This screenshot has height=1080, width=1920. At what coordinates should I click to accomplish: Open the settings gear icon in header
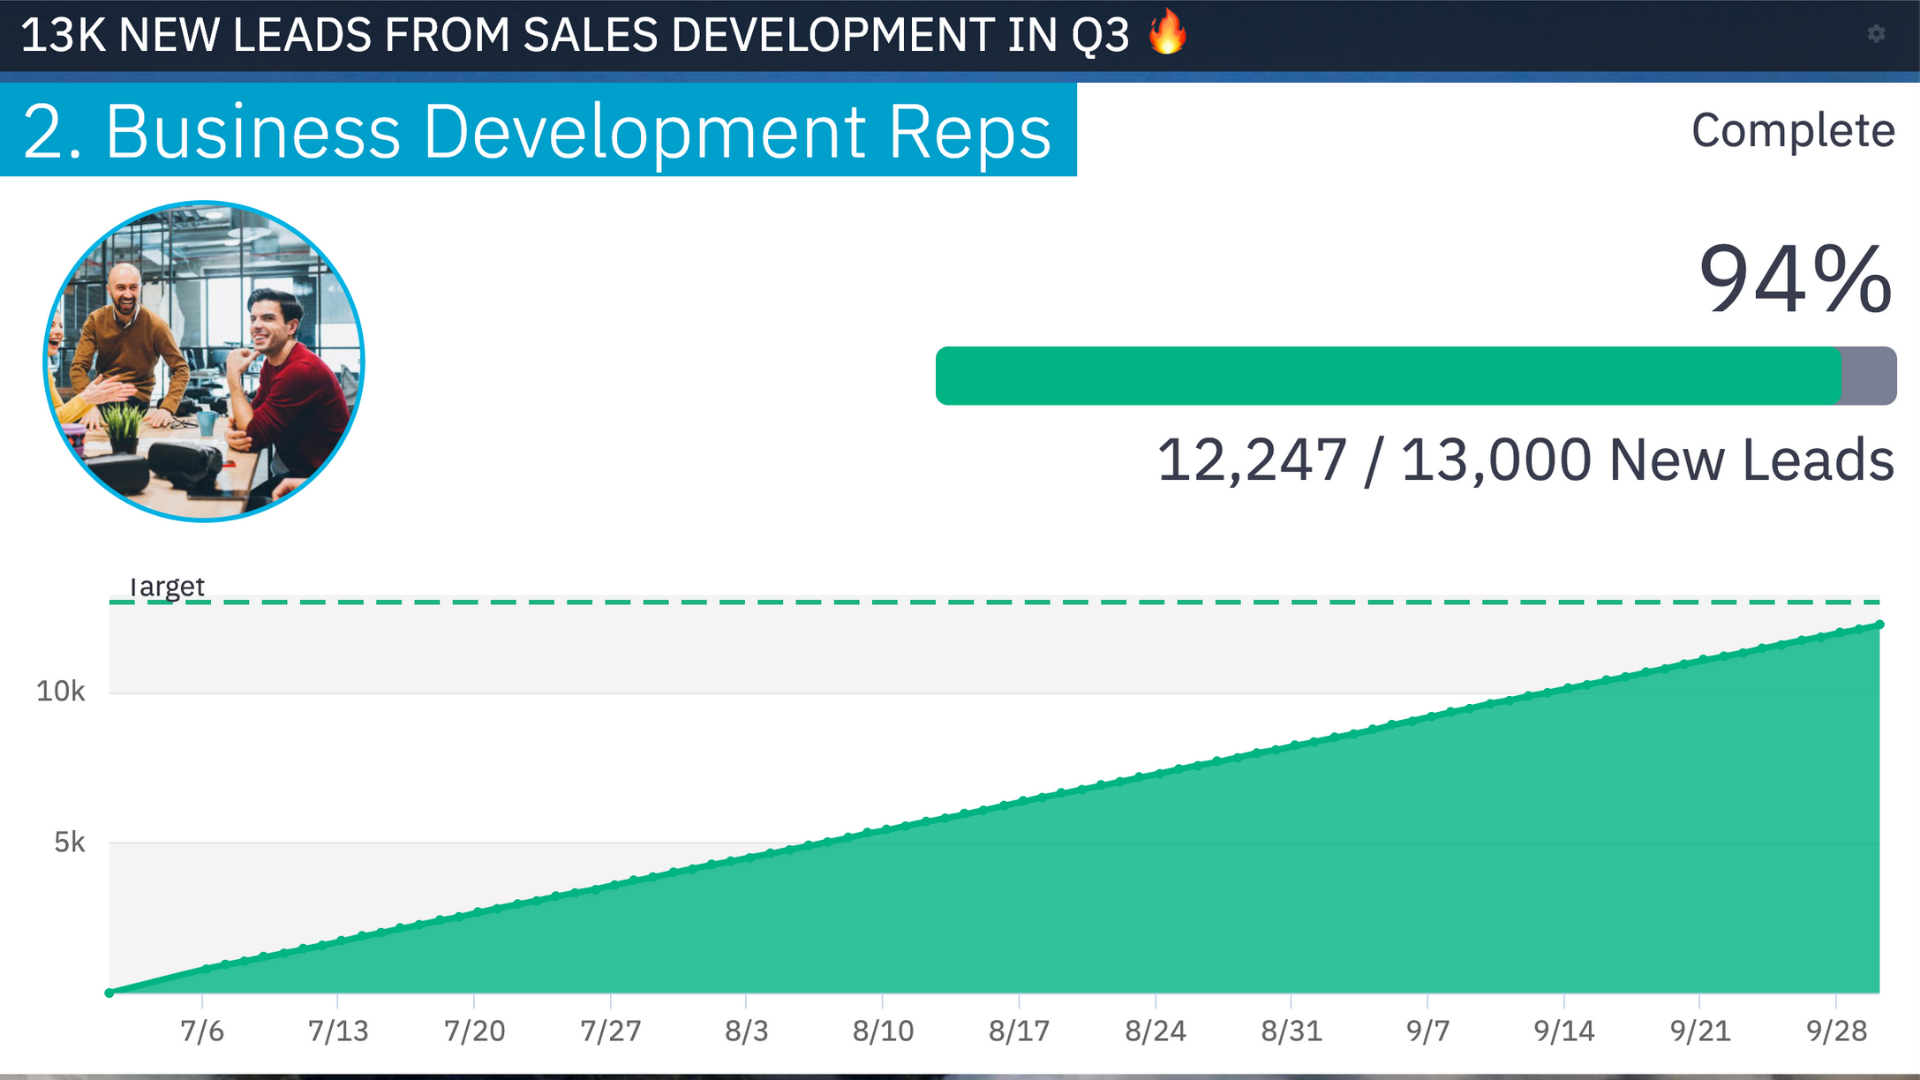click(1876, 34)
